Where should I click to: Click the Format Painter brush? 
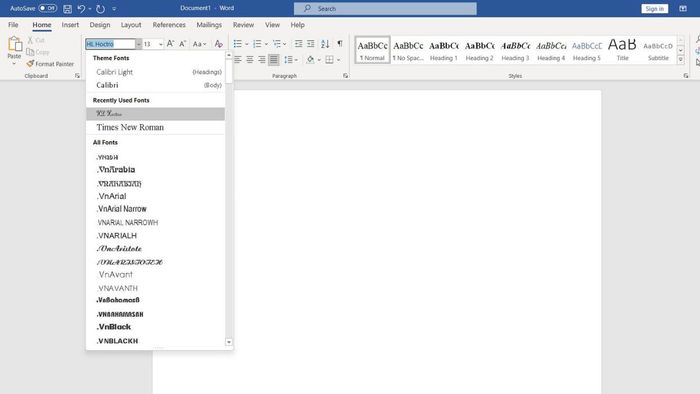pos(30,64)
